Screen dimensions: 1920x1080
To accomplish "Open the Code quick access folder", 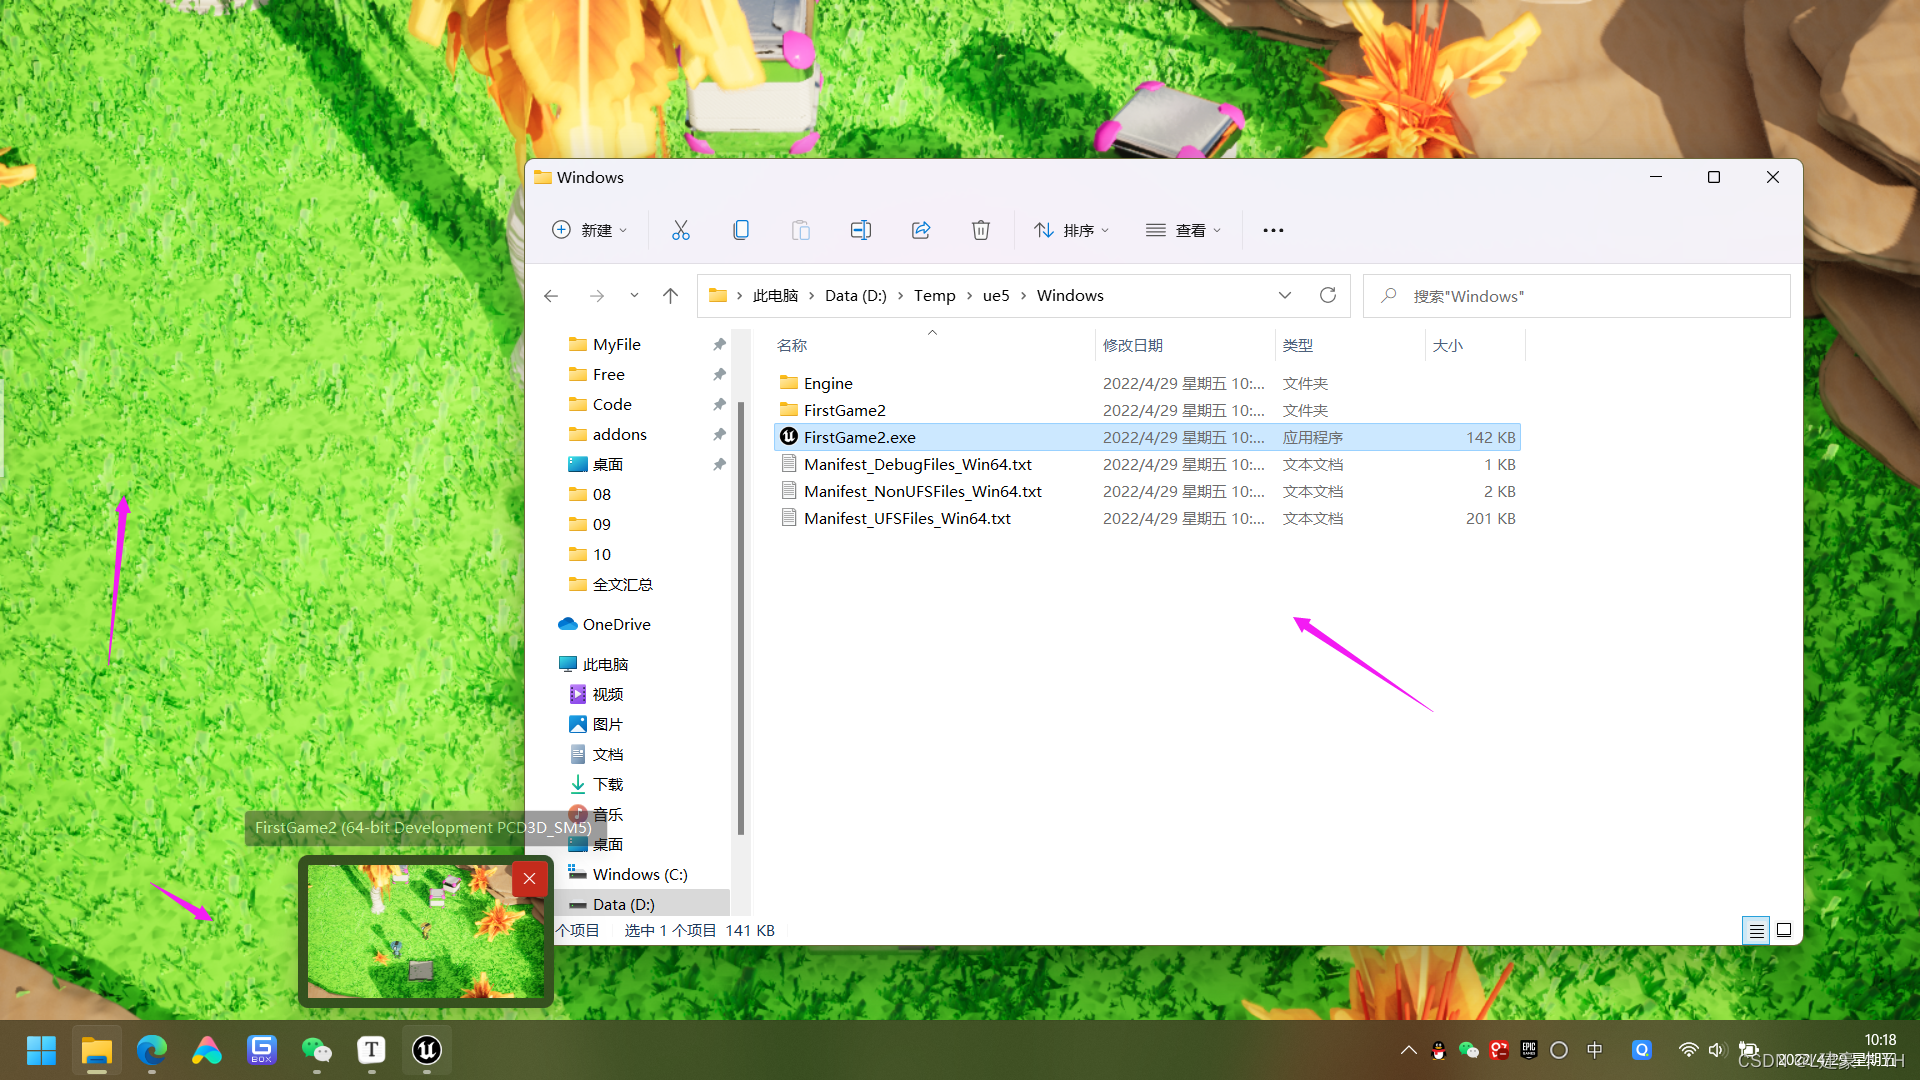I will (x=612, y=404).
